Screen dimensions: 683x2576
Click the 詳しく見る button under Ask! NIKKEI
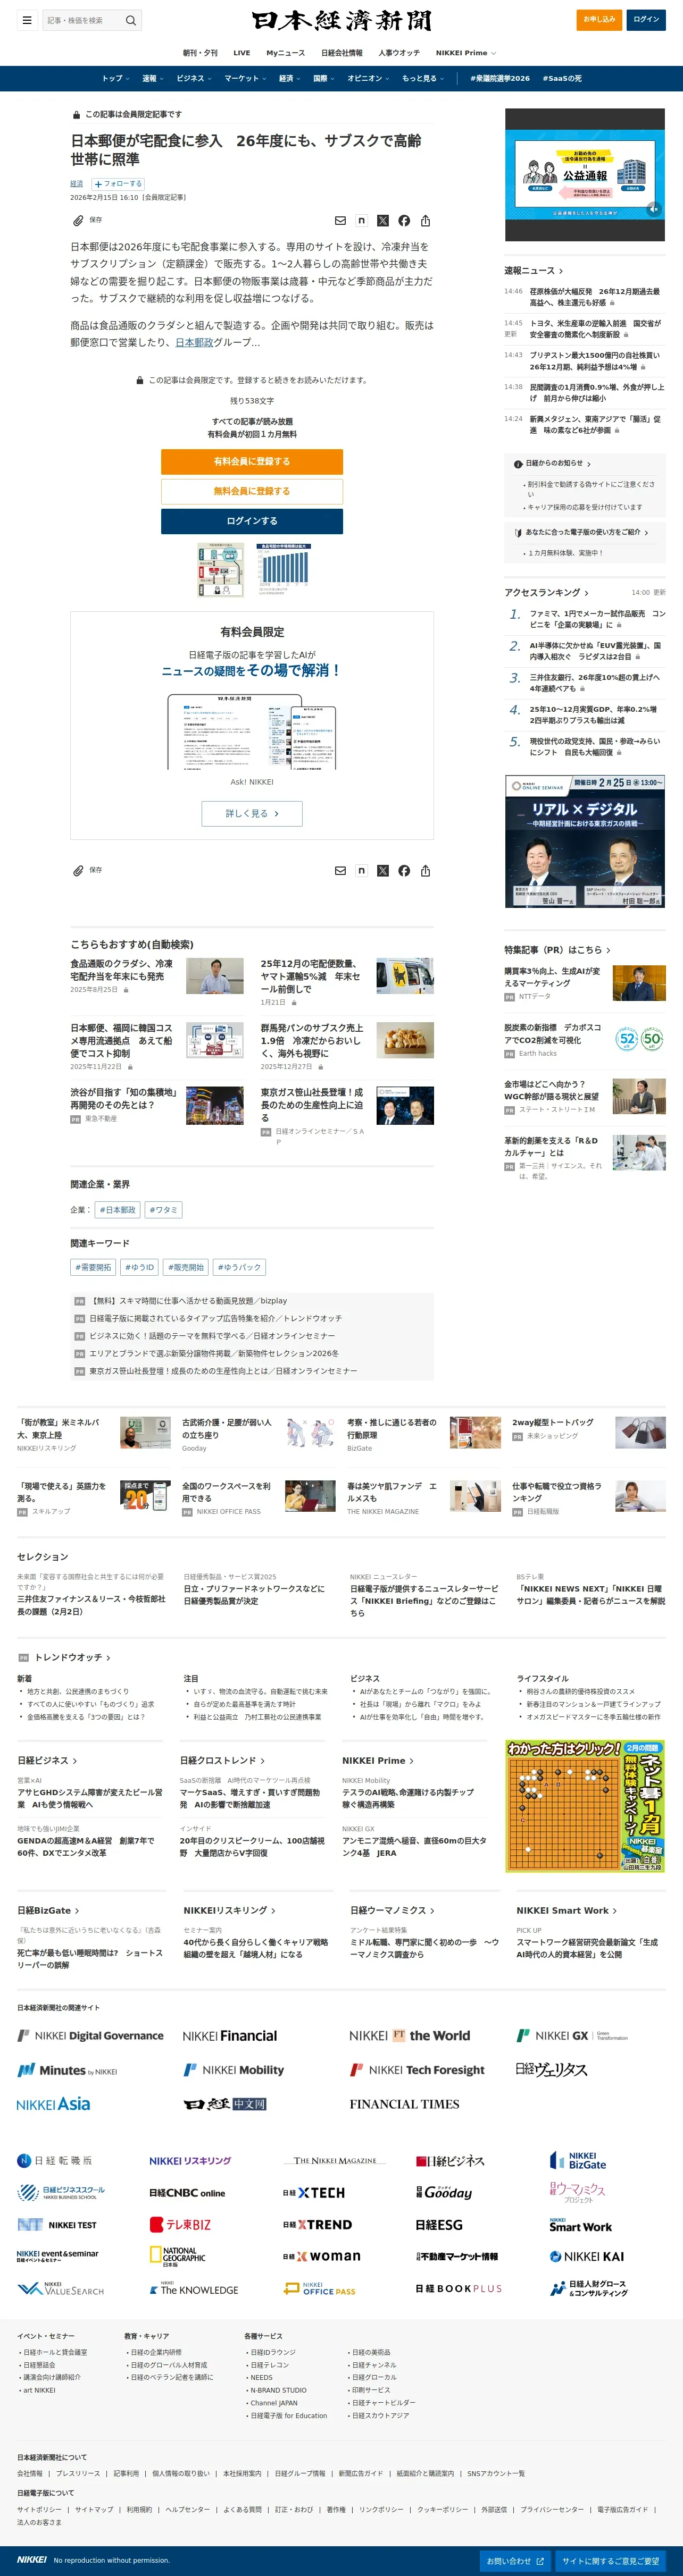point(252,813)
